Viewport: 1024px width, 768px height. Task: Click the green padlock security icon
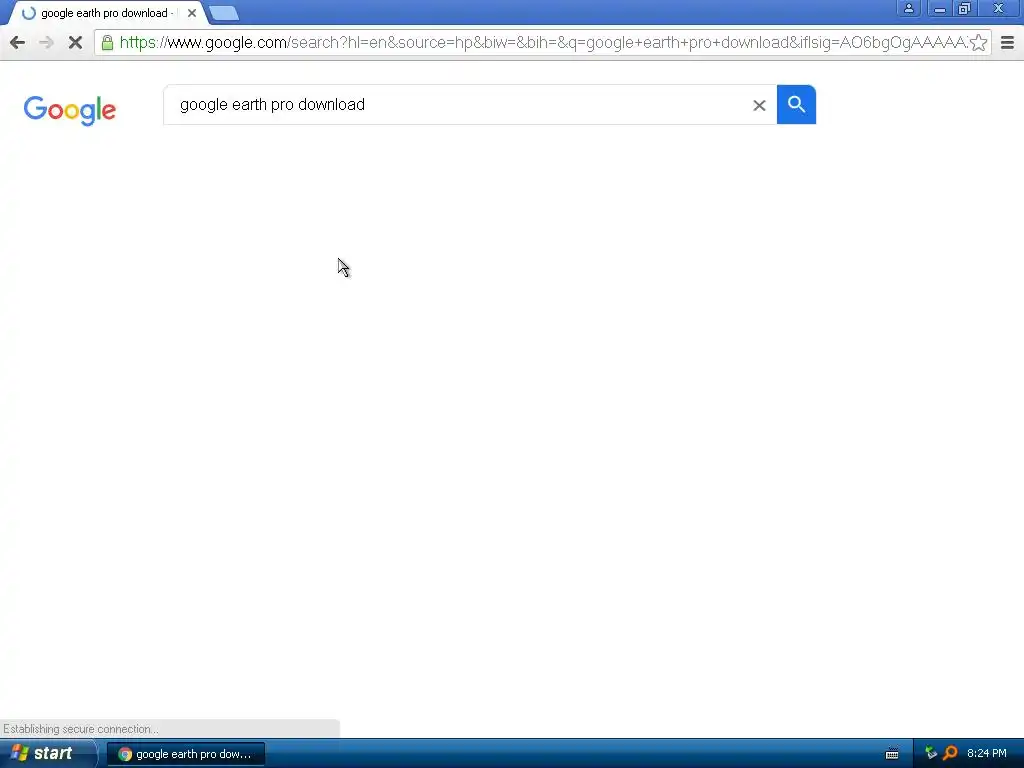point(107,43)
